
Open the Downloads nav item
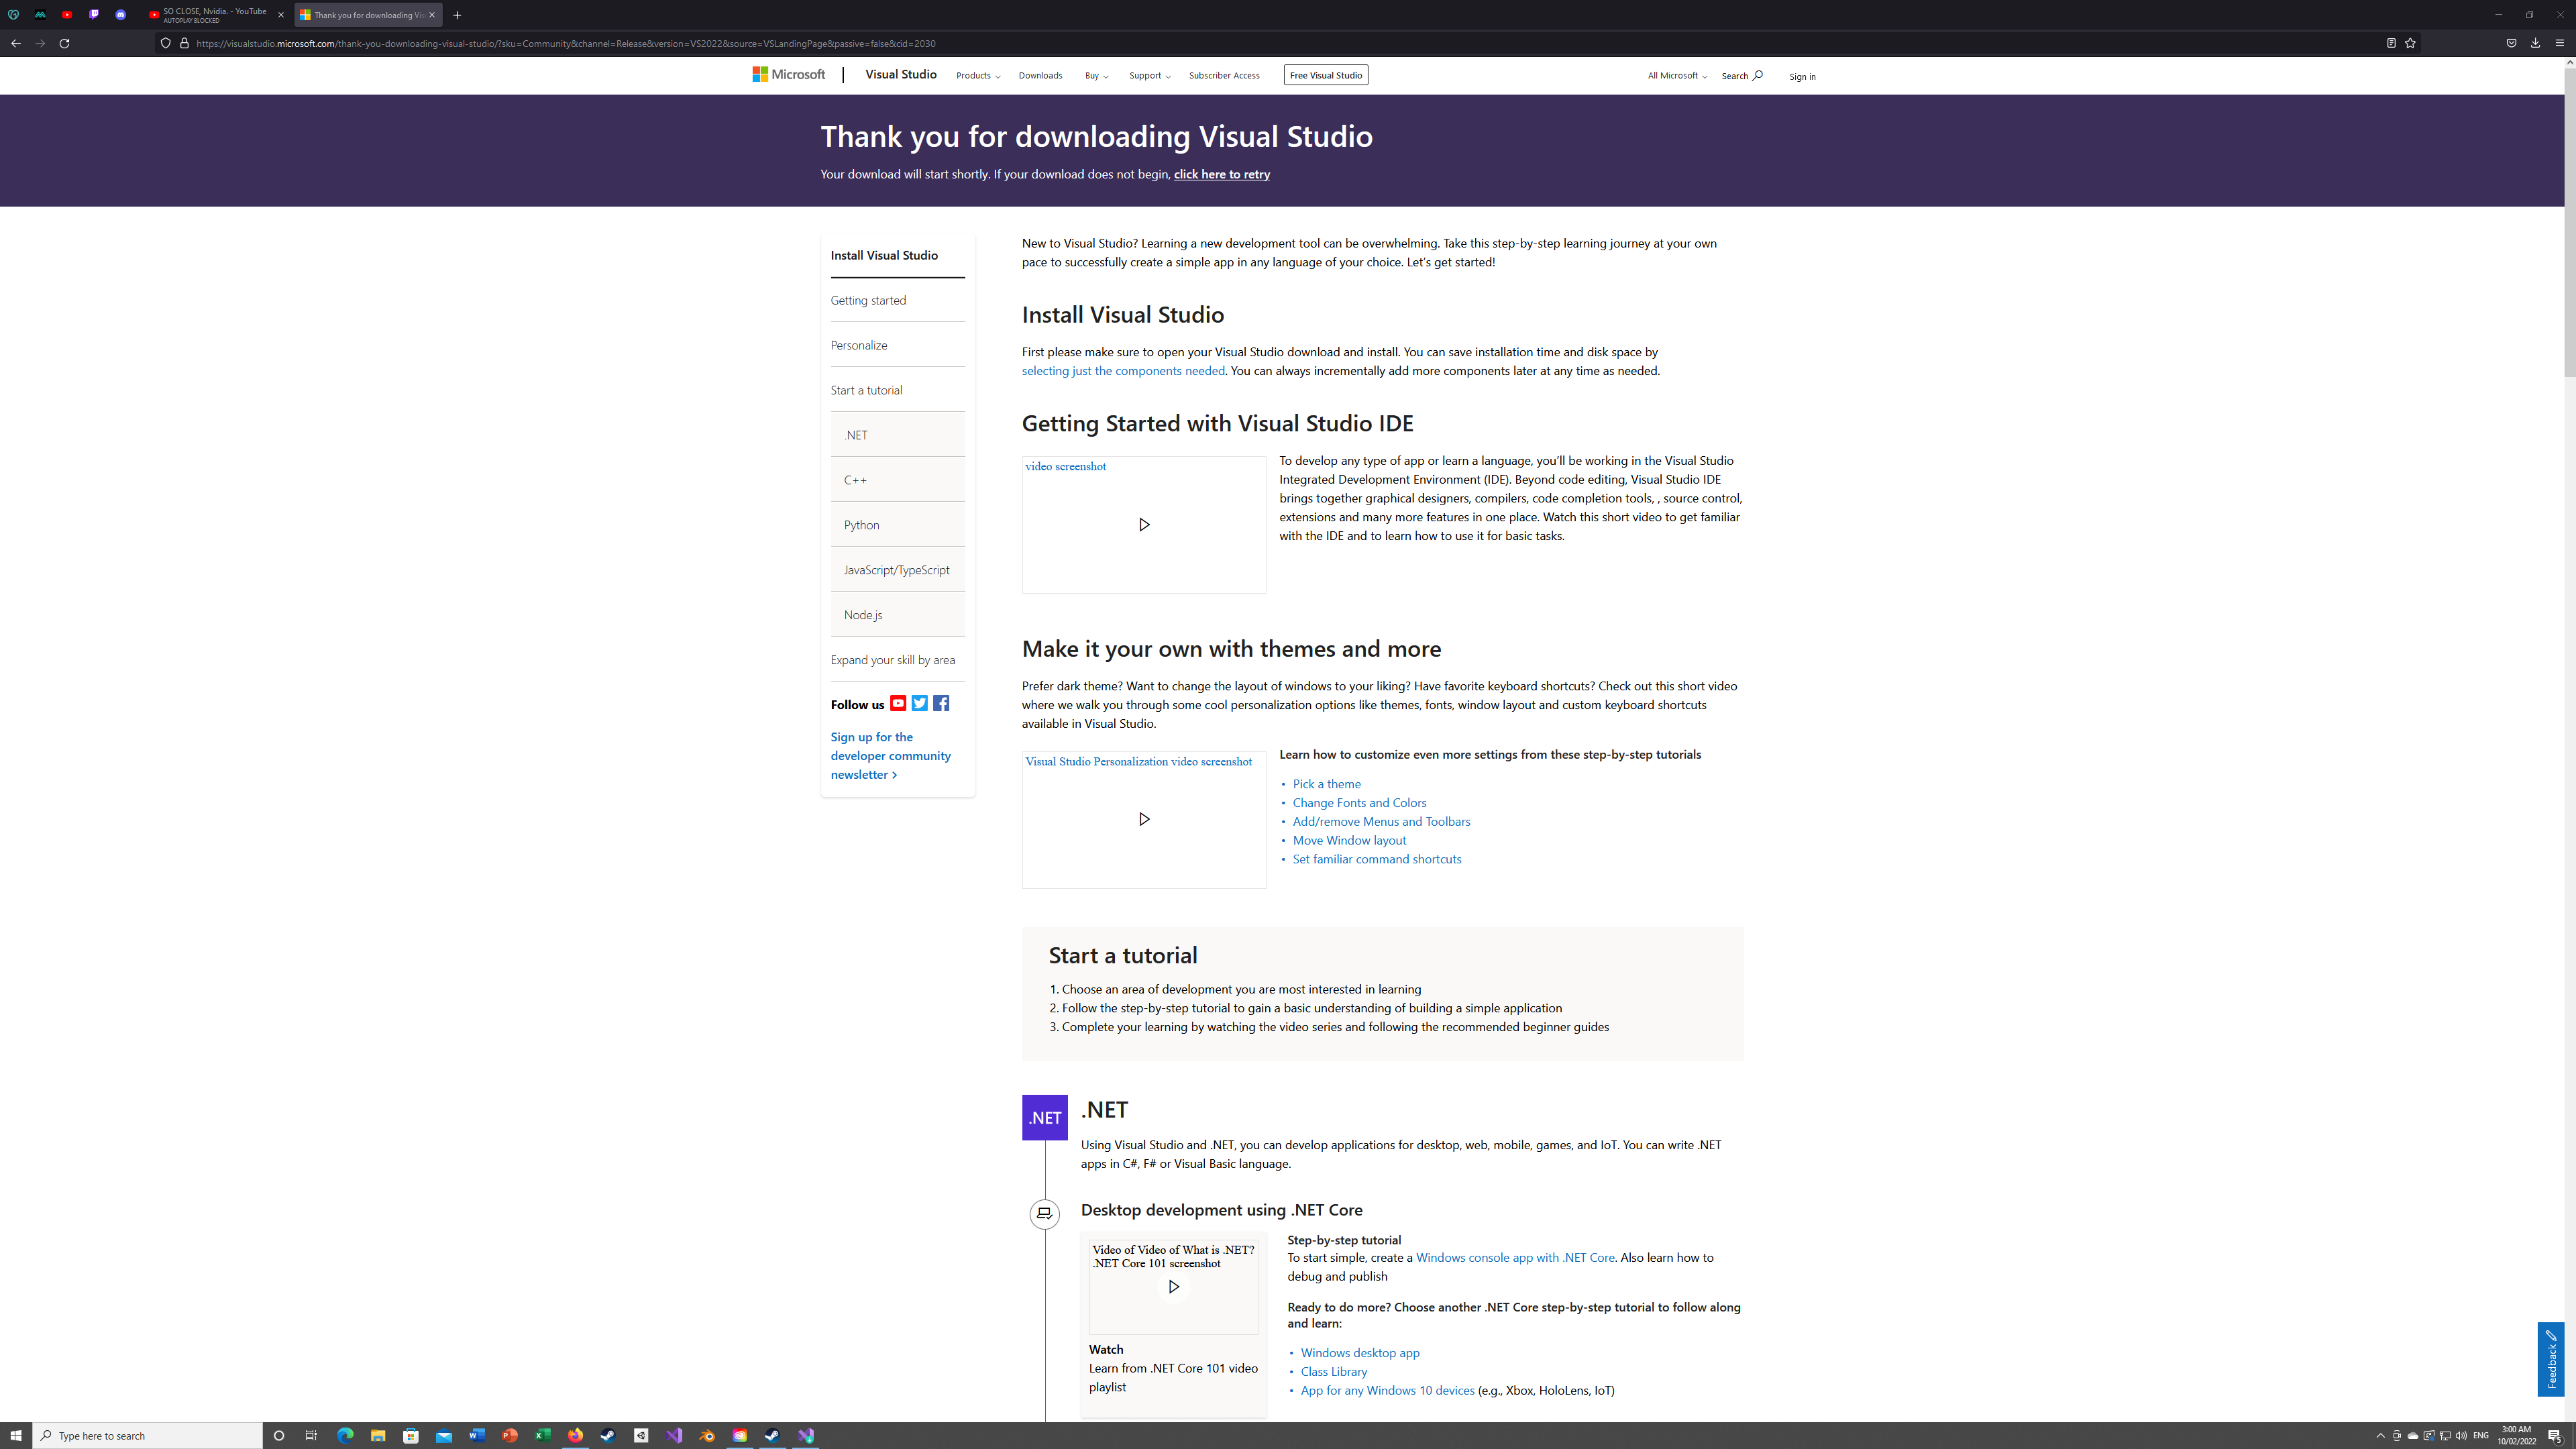1040,76
